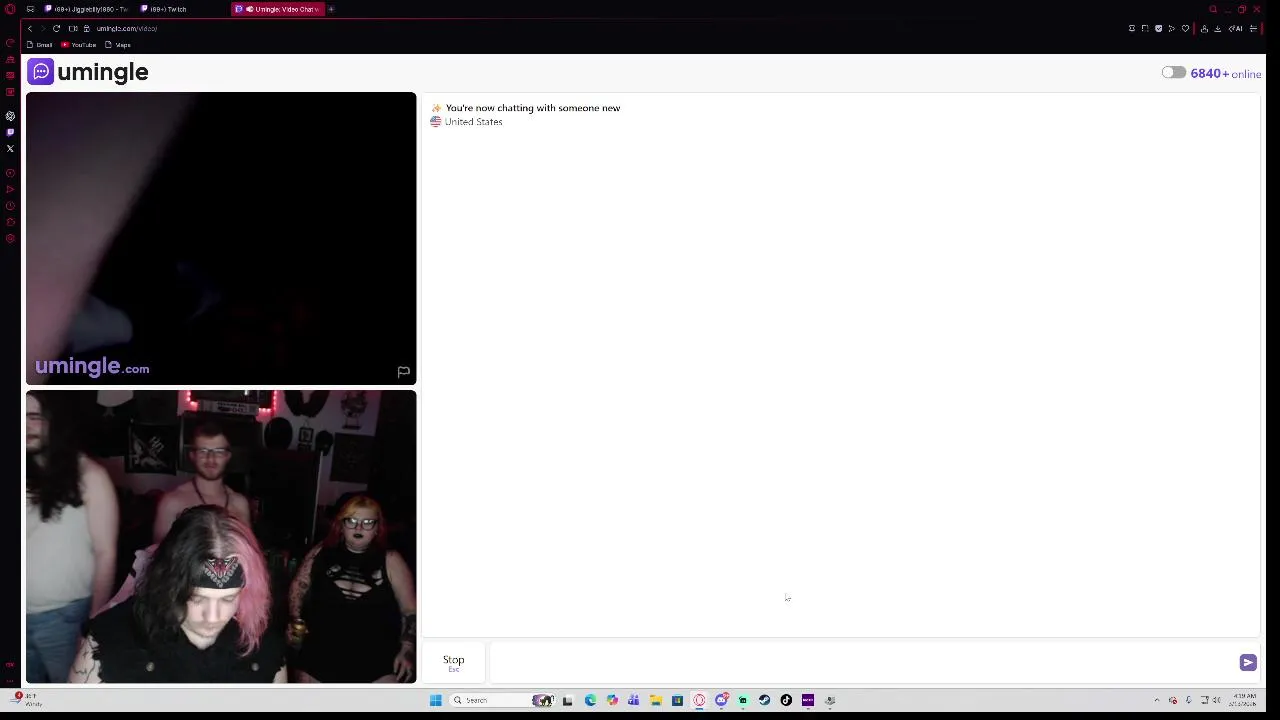
Task: Open browser downloads panel
Action: click(x=1217, y=28)
